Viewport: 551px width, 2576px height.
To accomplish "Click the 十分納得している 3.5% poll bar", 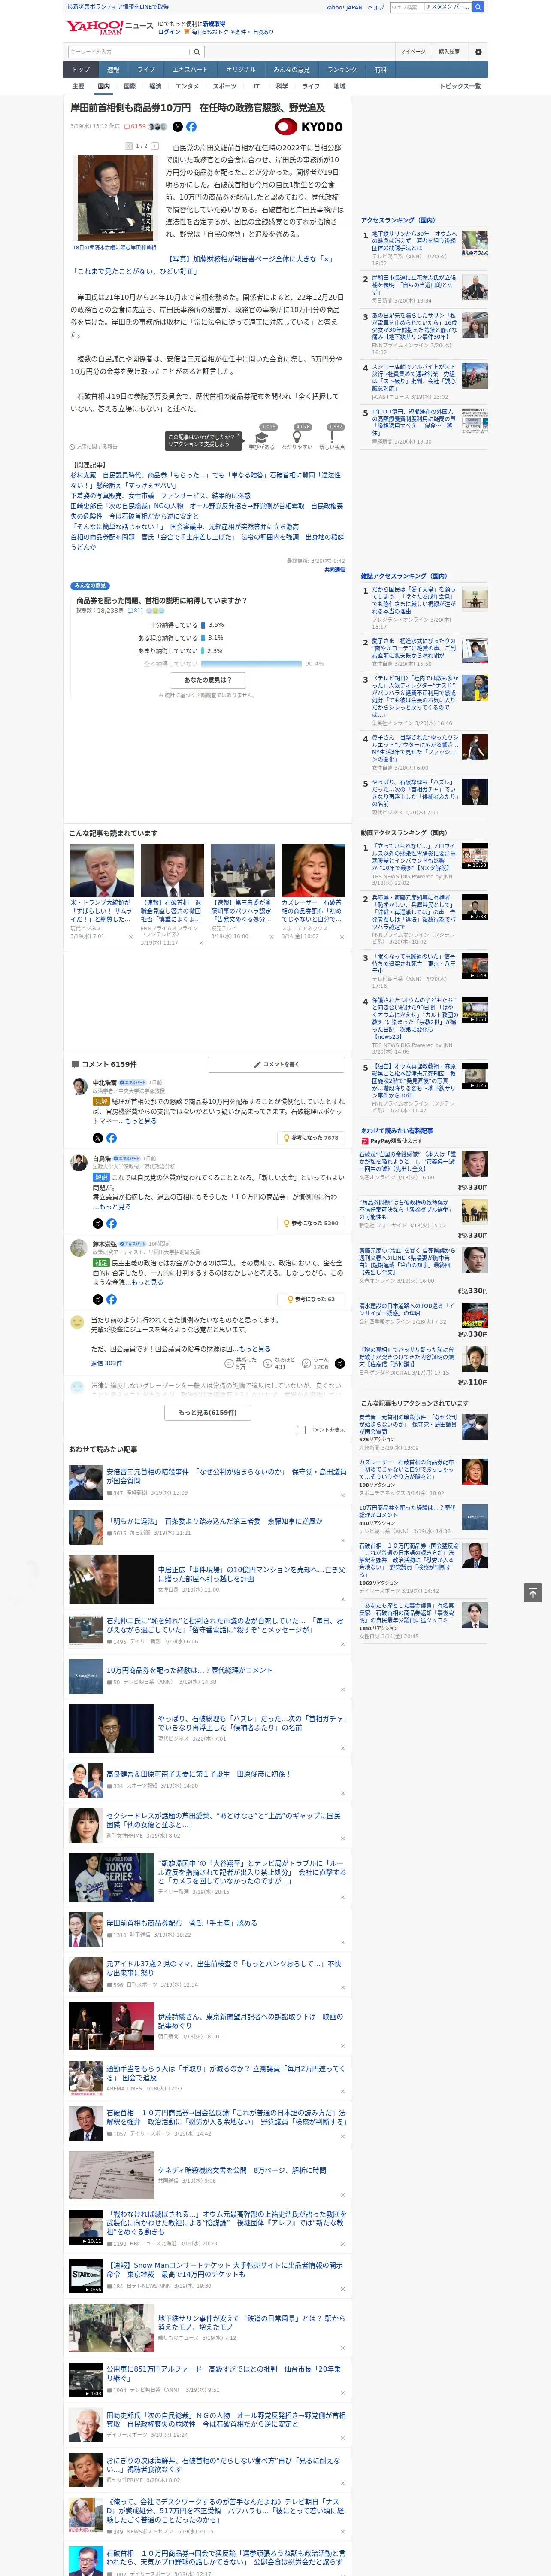I will click(203, 625).
